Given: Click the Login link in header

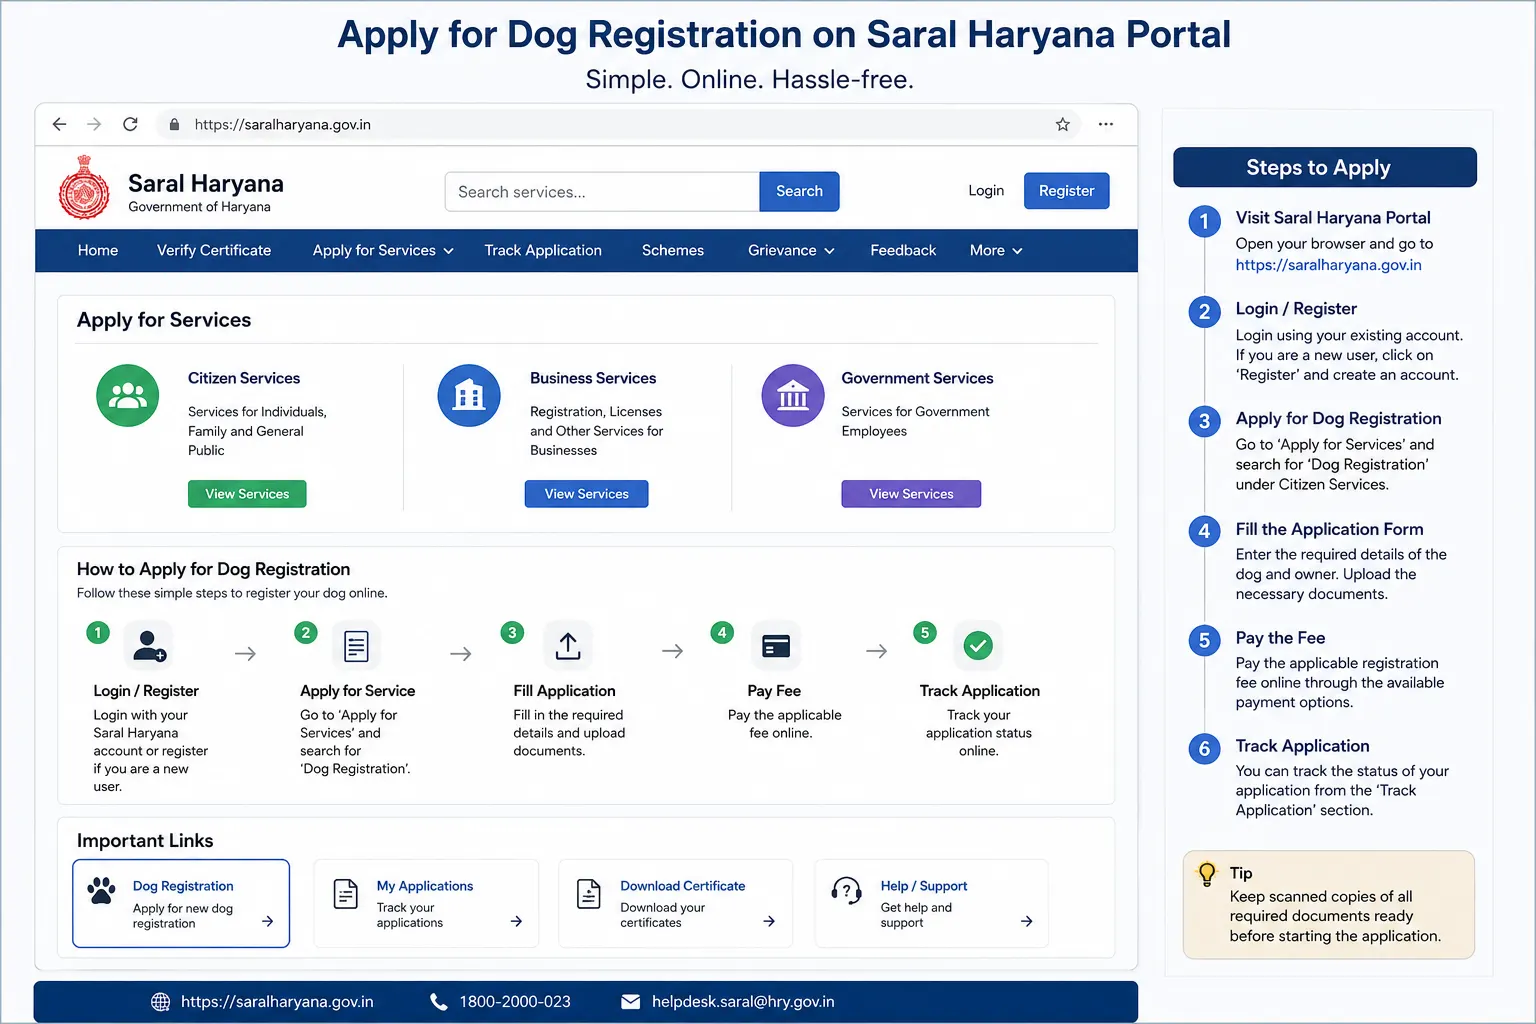Looking at the screenshot, I should pos(986,191).
